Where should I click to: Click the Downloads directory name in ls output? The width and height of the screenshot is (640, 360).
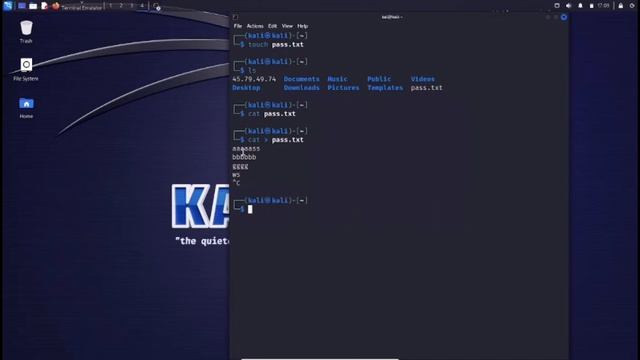(302, 88)
